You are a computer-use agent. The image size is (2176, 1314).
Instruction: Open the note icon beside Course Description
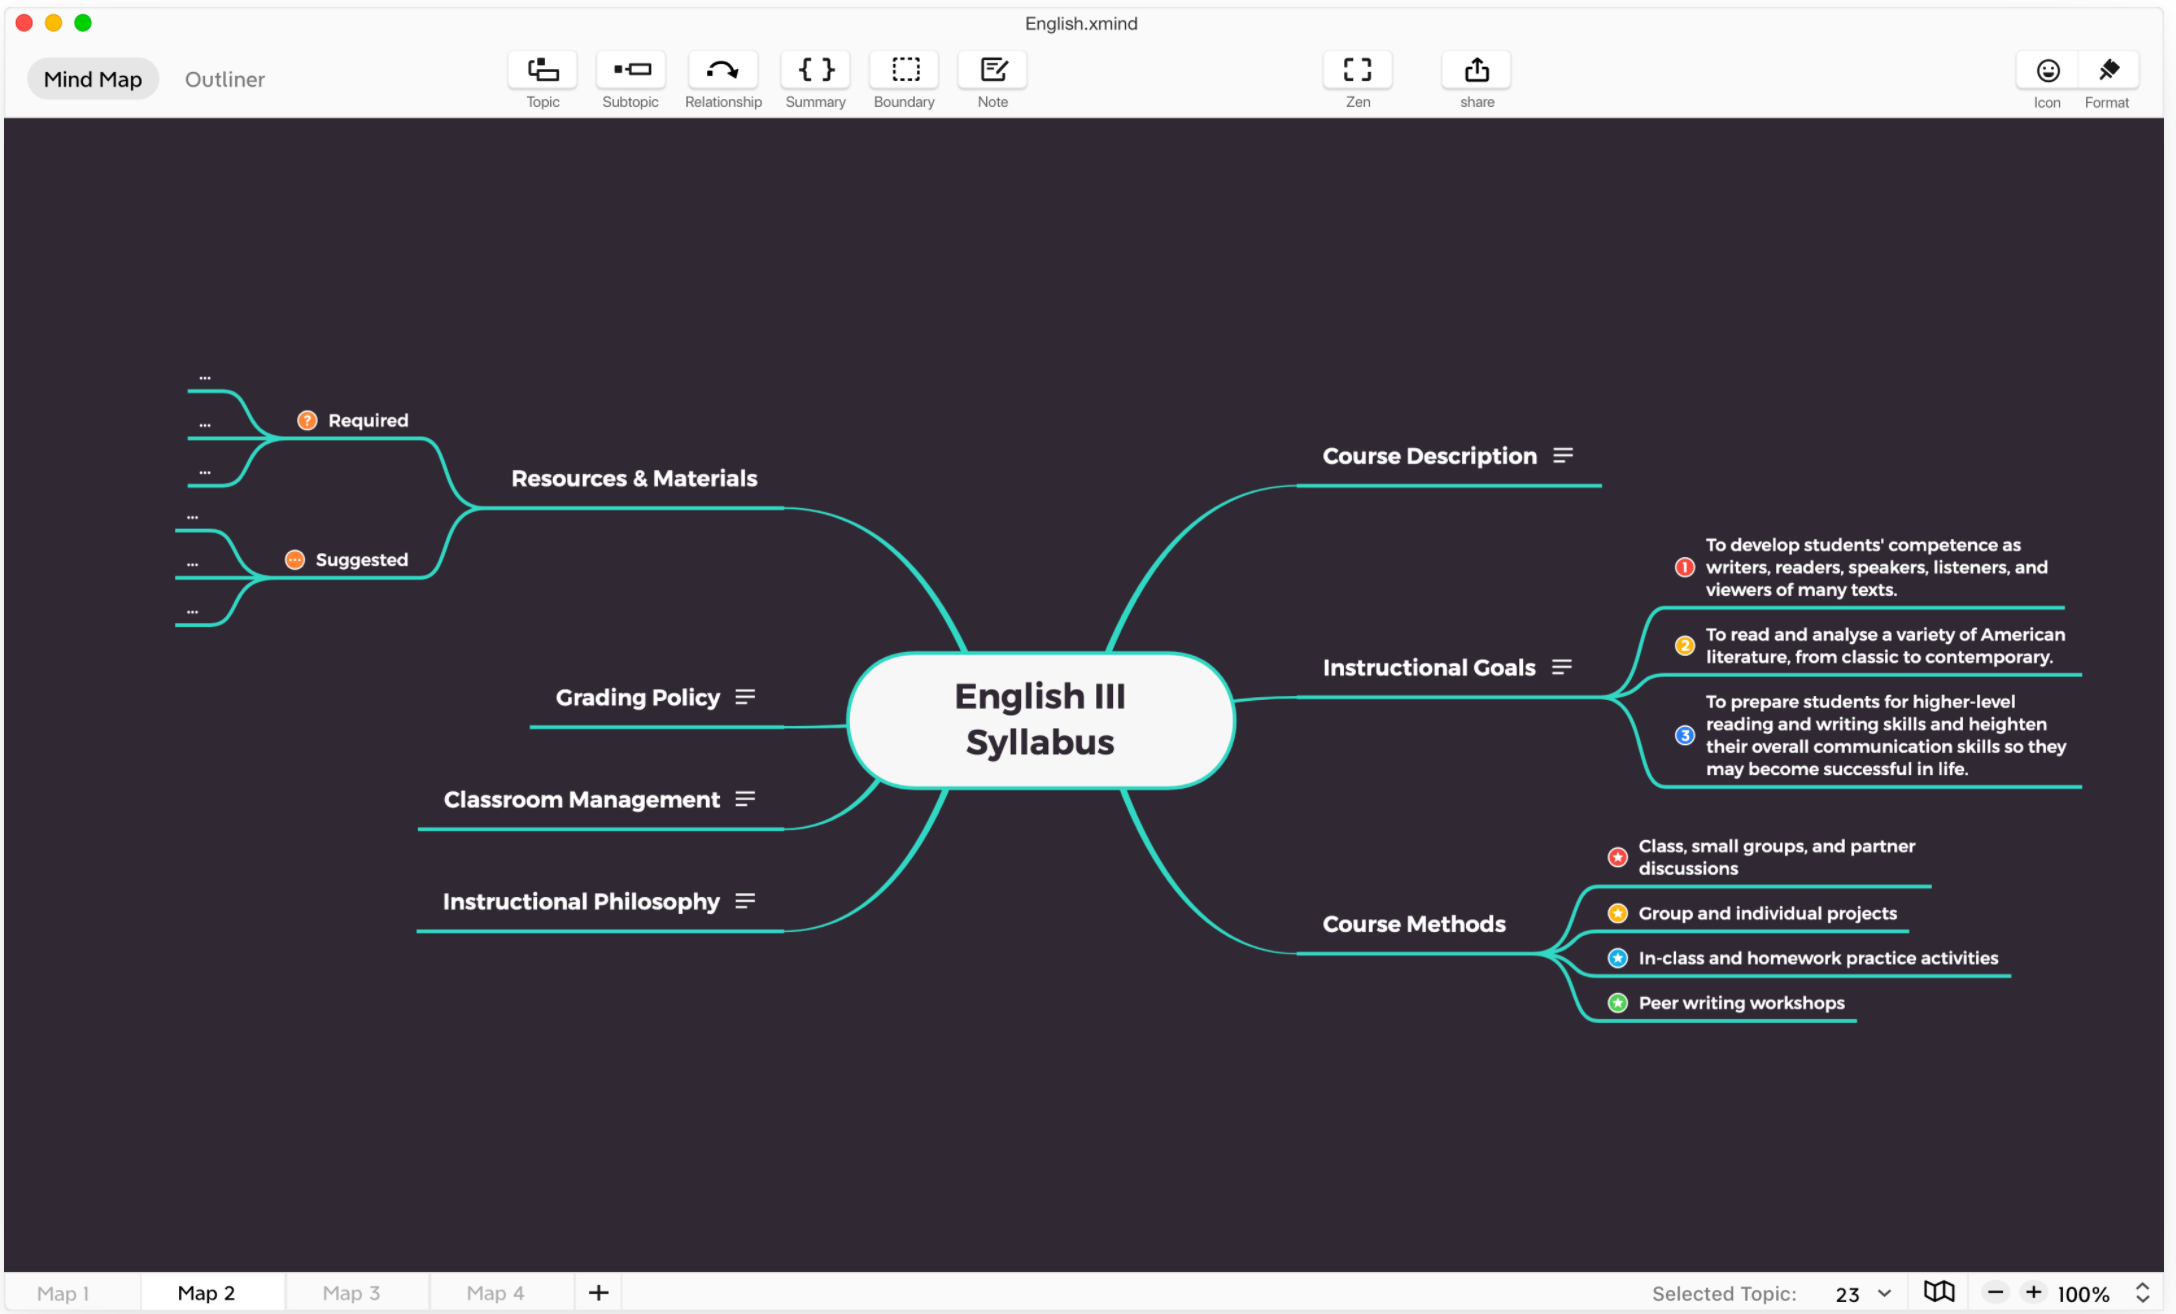1563,456
